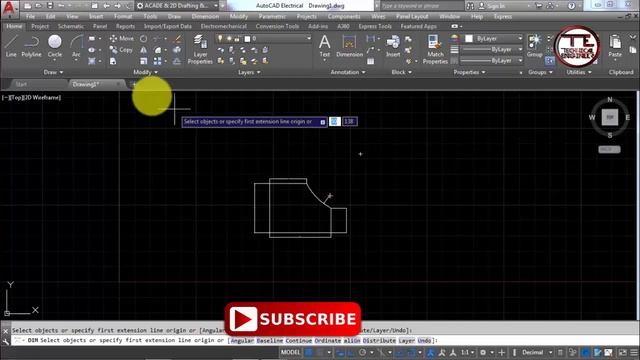Image resolution: width=640 pixels, height=360 pixels.
Task: Click the Insert block button
Action: pyautogui.click(x=393, y=46)
